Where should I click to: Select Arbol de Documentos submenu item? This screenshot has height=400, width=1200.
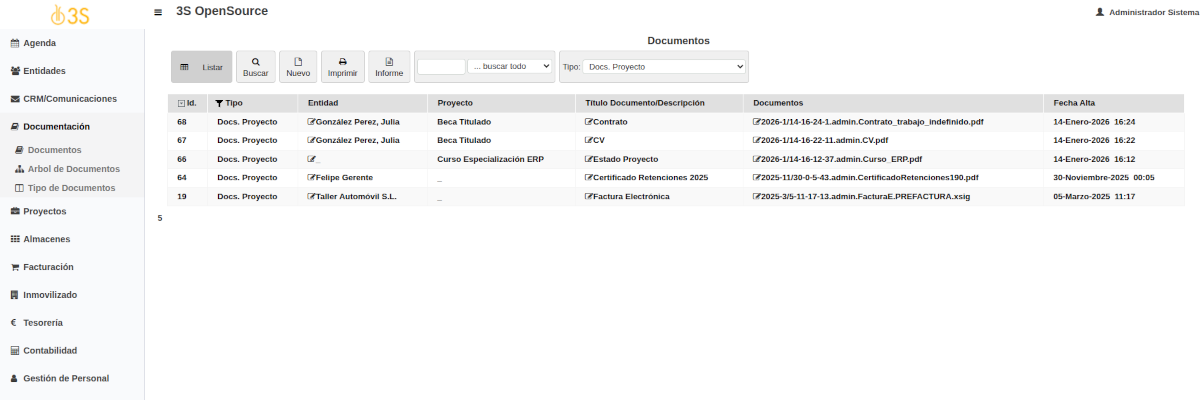(x=73, y=169)
